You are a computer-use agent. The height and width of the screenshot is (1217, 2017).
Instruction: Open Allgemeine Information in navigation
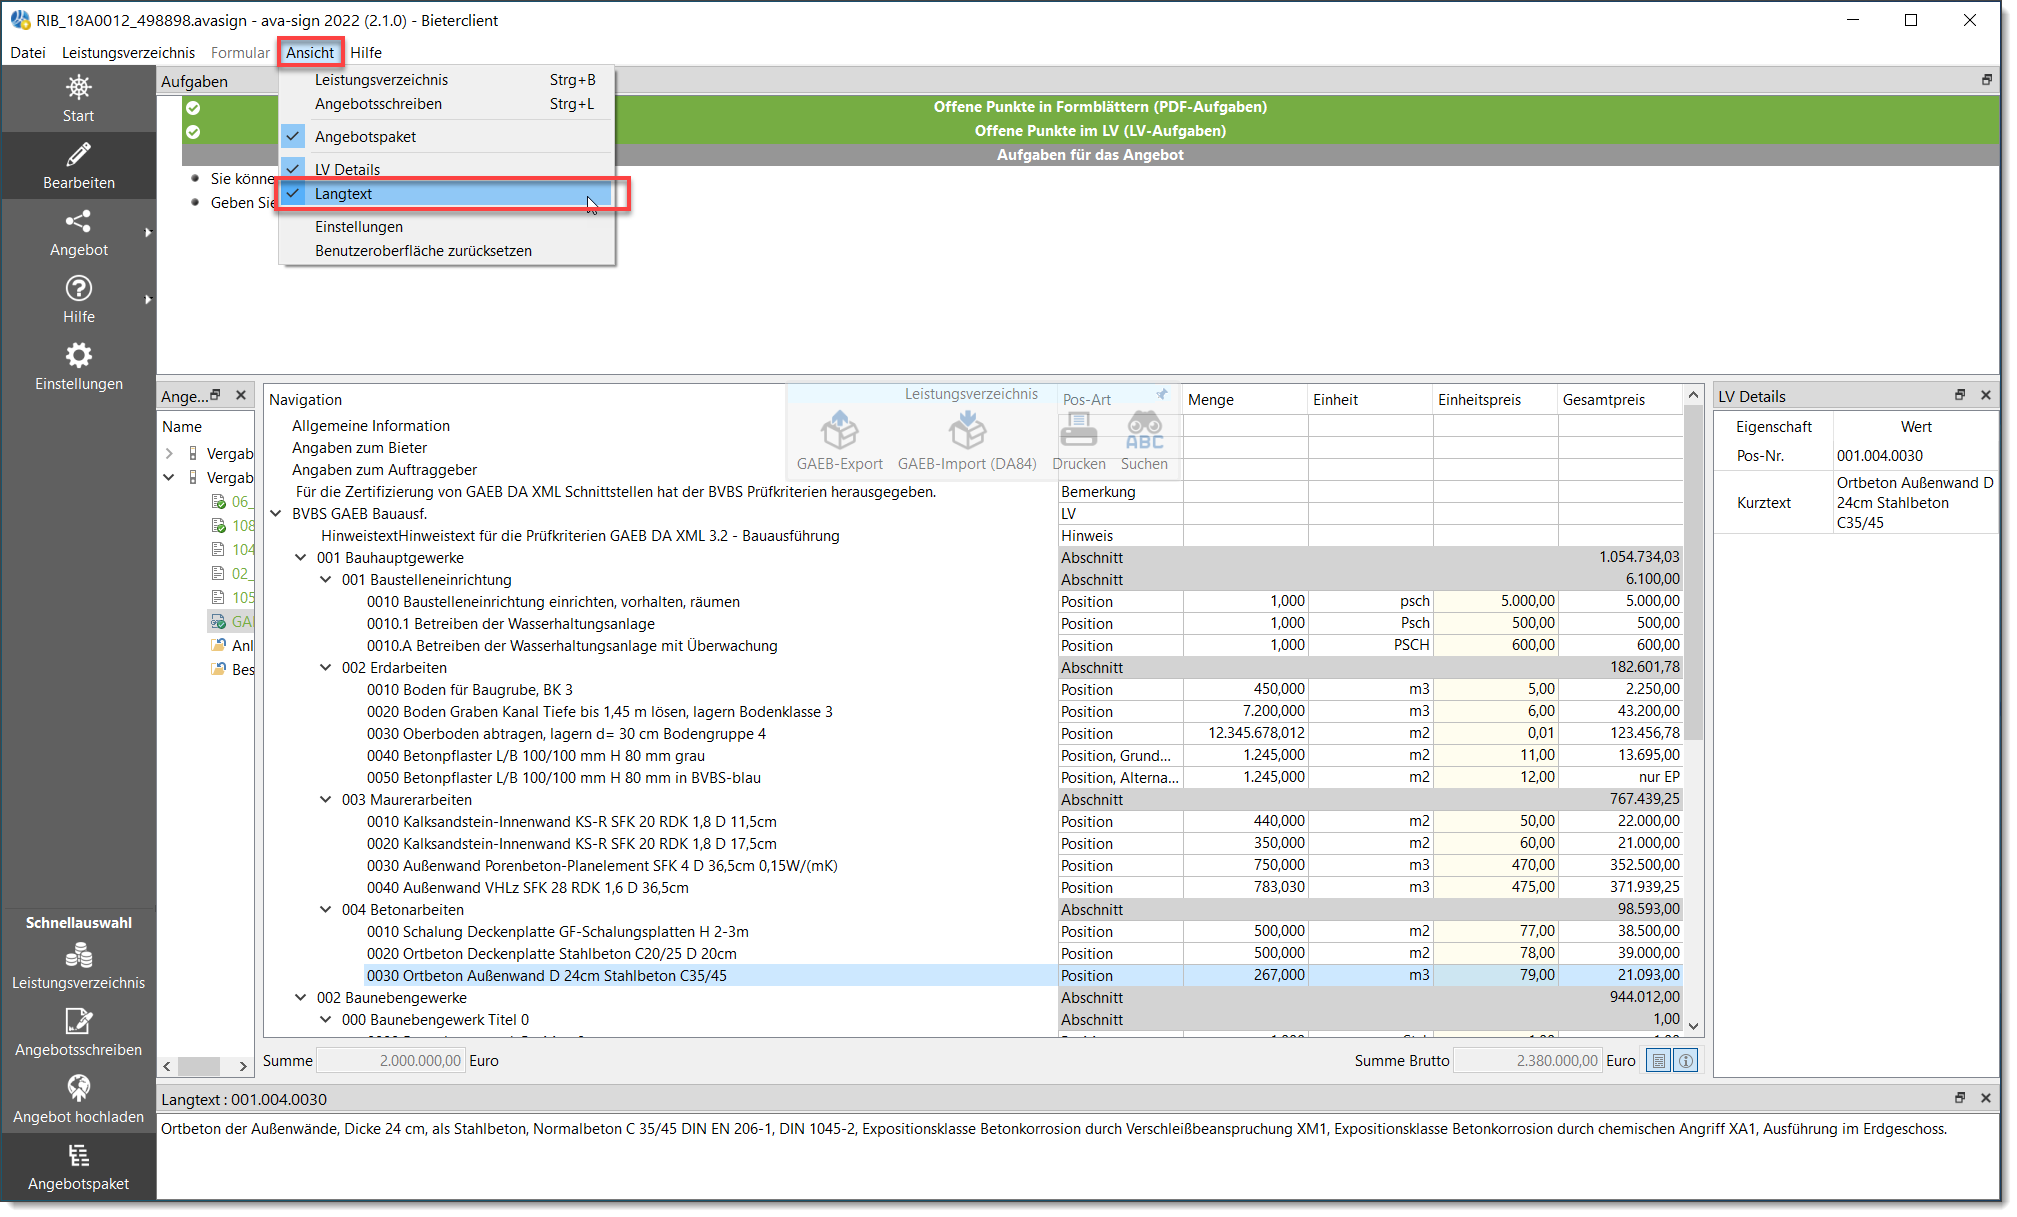(x=370, y=426)
